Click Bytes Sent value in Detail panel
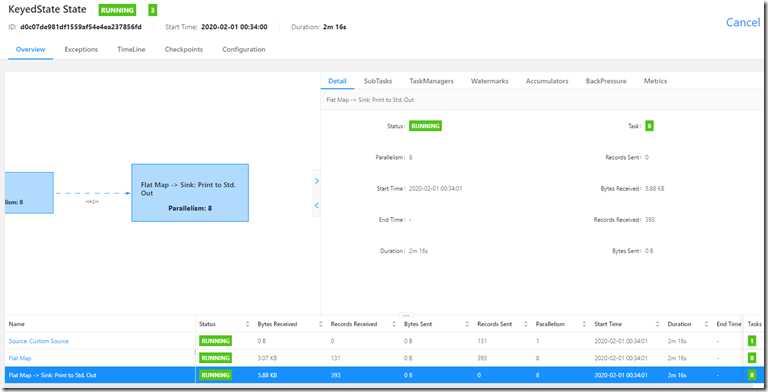The image size is (768, 392). tap(649, 251)
